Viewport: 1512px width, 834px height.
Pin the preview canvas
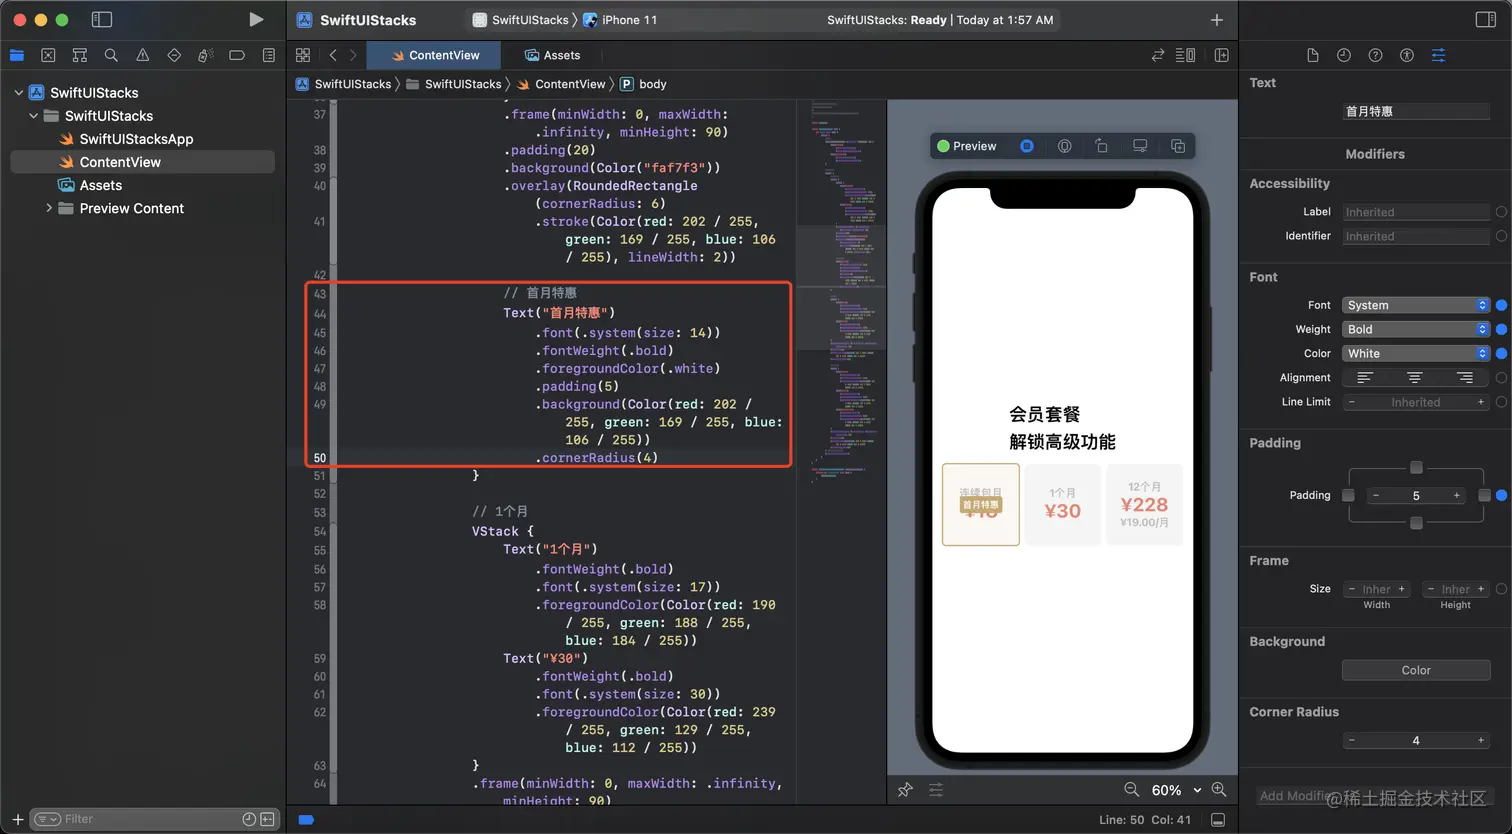[905, 790]
